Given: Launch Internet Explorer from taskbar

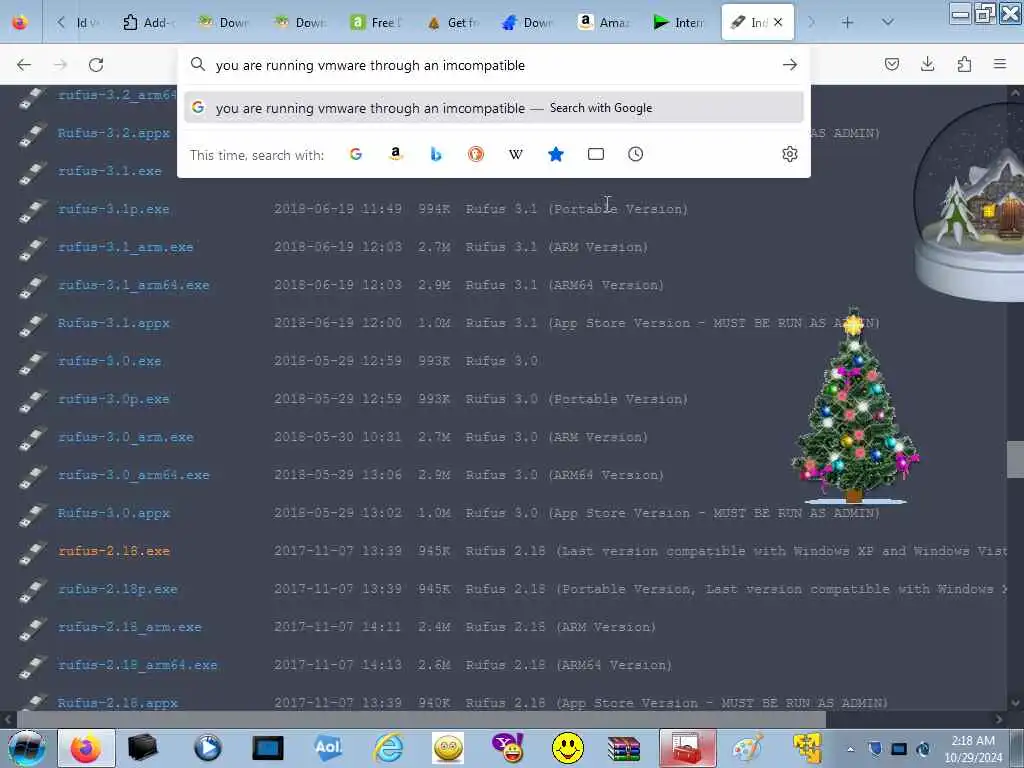Looking at the screenshot, I should coord(388,748).
